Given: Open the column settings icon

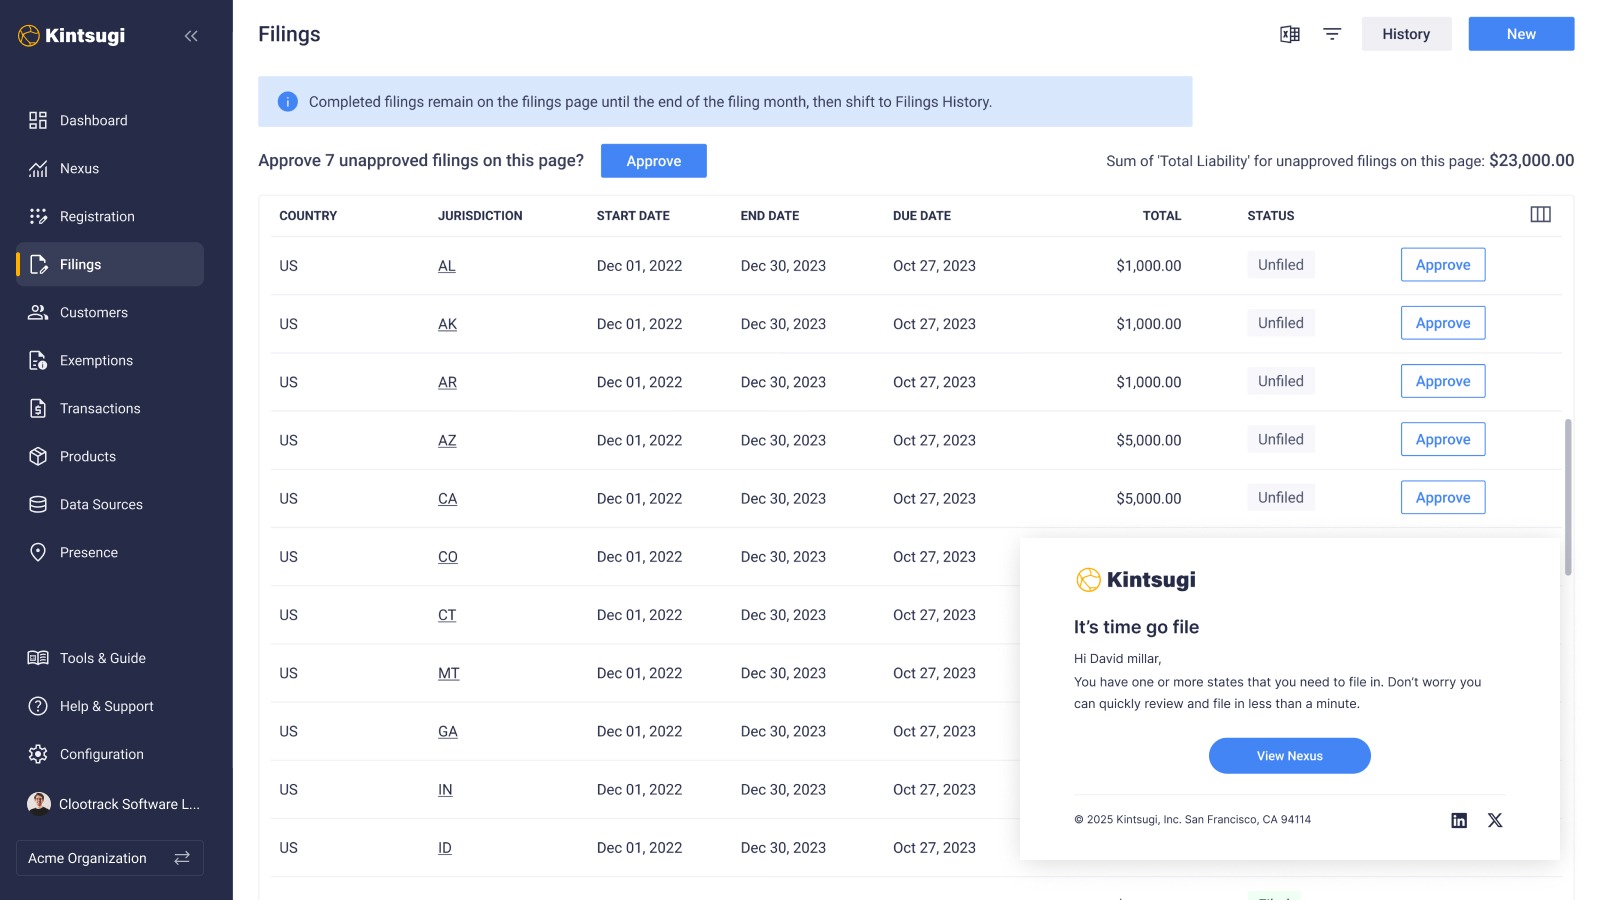Looking at the screenshot, I should tap(1540, 215).
